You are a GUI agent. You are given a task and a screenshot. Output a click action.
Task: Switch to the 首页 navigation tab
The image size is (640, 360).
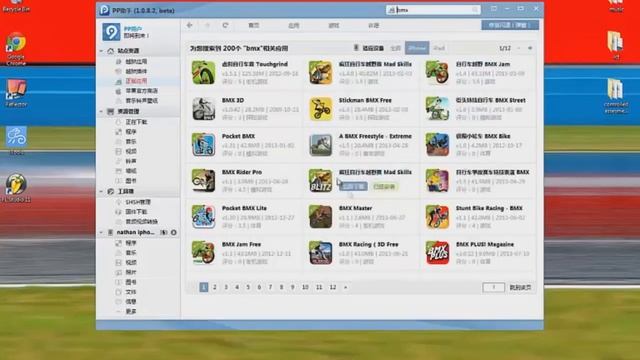[x=254, y=25]
